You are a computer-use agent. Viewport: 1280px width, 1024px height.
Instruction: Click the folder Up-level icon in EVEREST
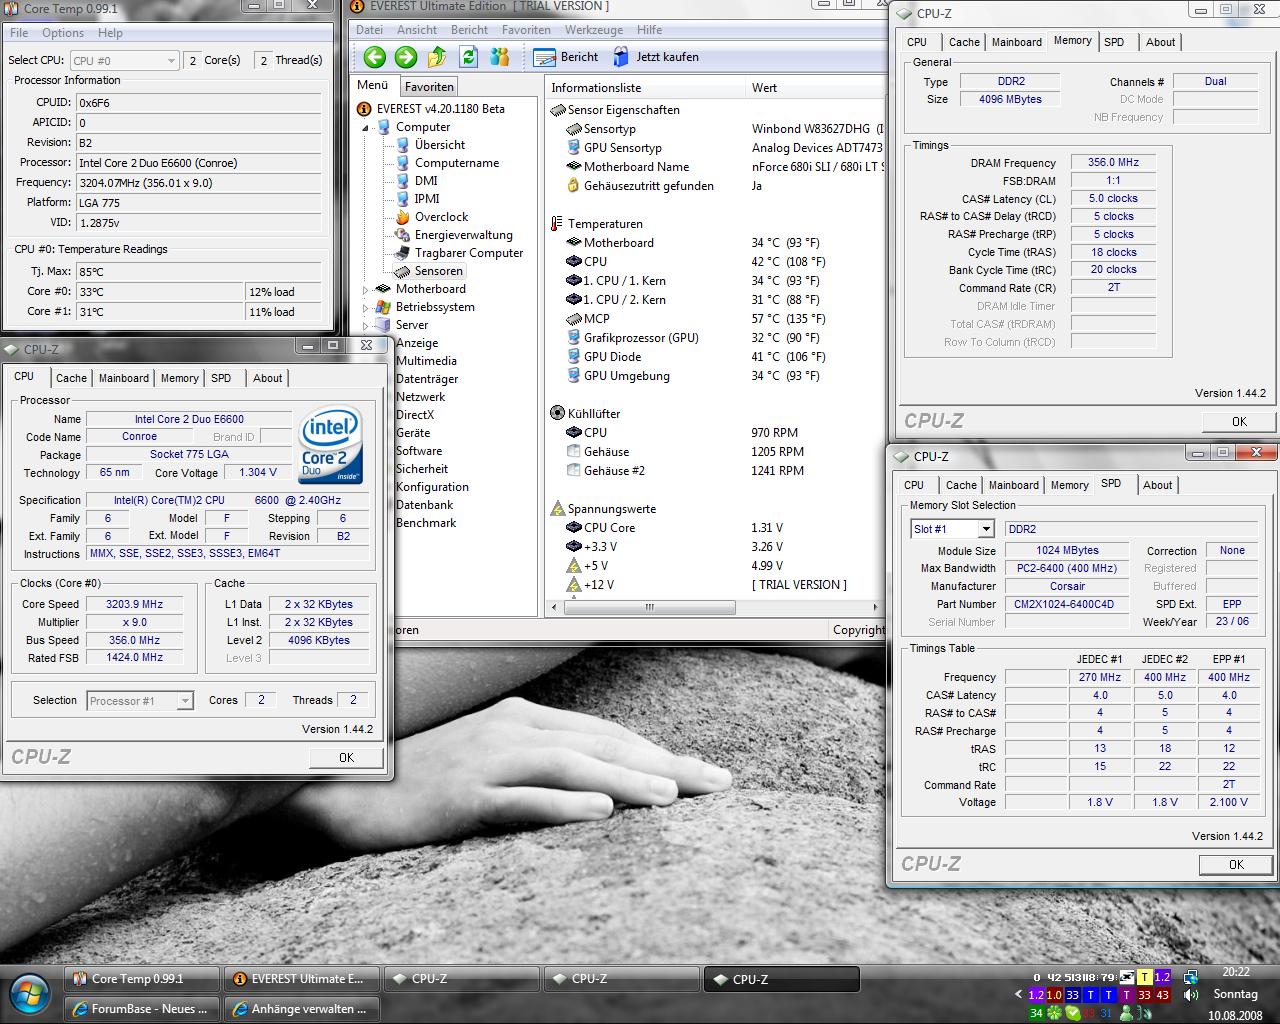[x=437, y=57]
